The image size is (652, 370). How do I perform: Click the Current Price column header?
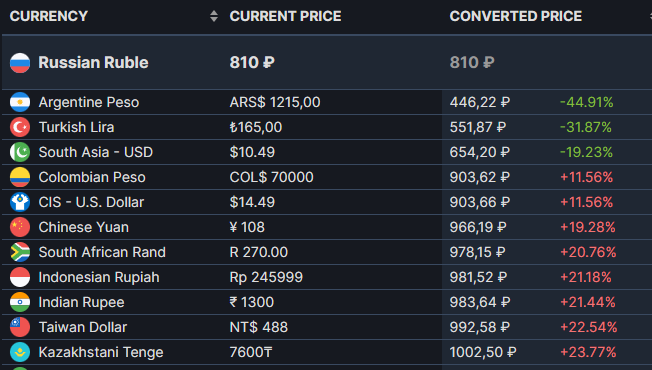click(285, 16)
